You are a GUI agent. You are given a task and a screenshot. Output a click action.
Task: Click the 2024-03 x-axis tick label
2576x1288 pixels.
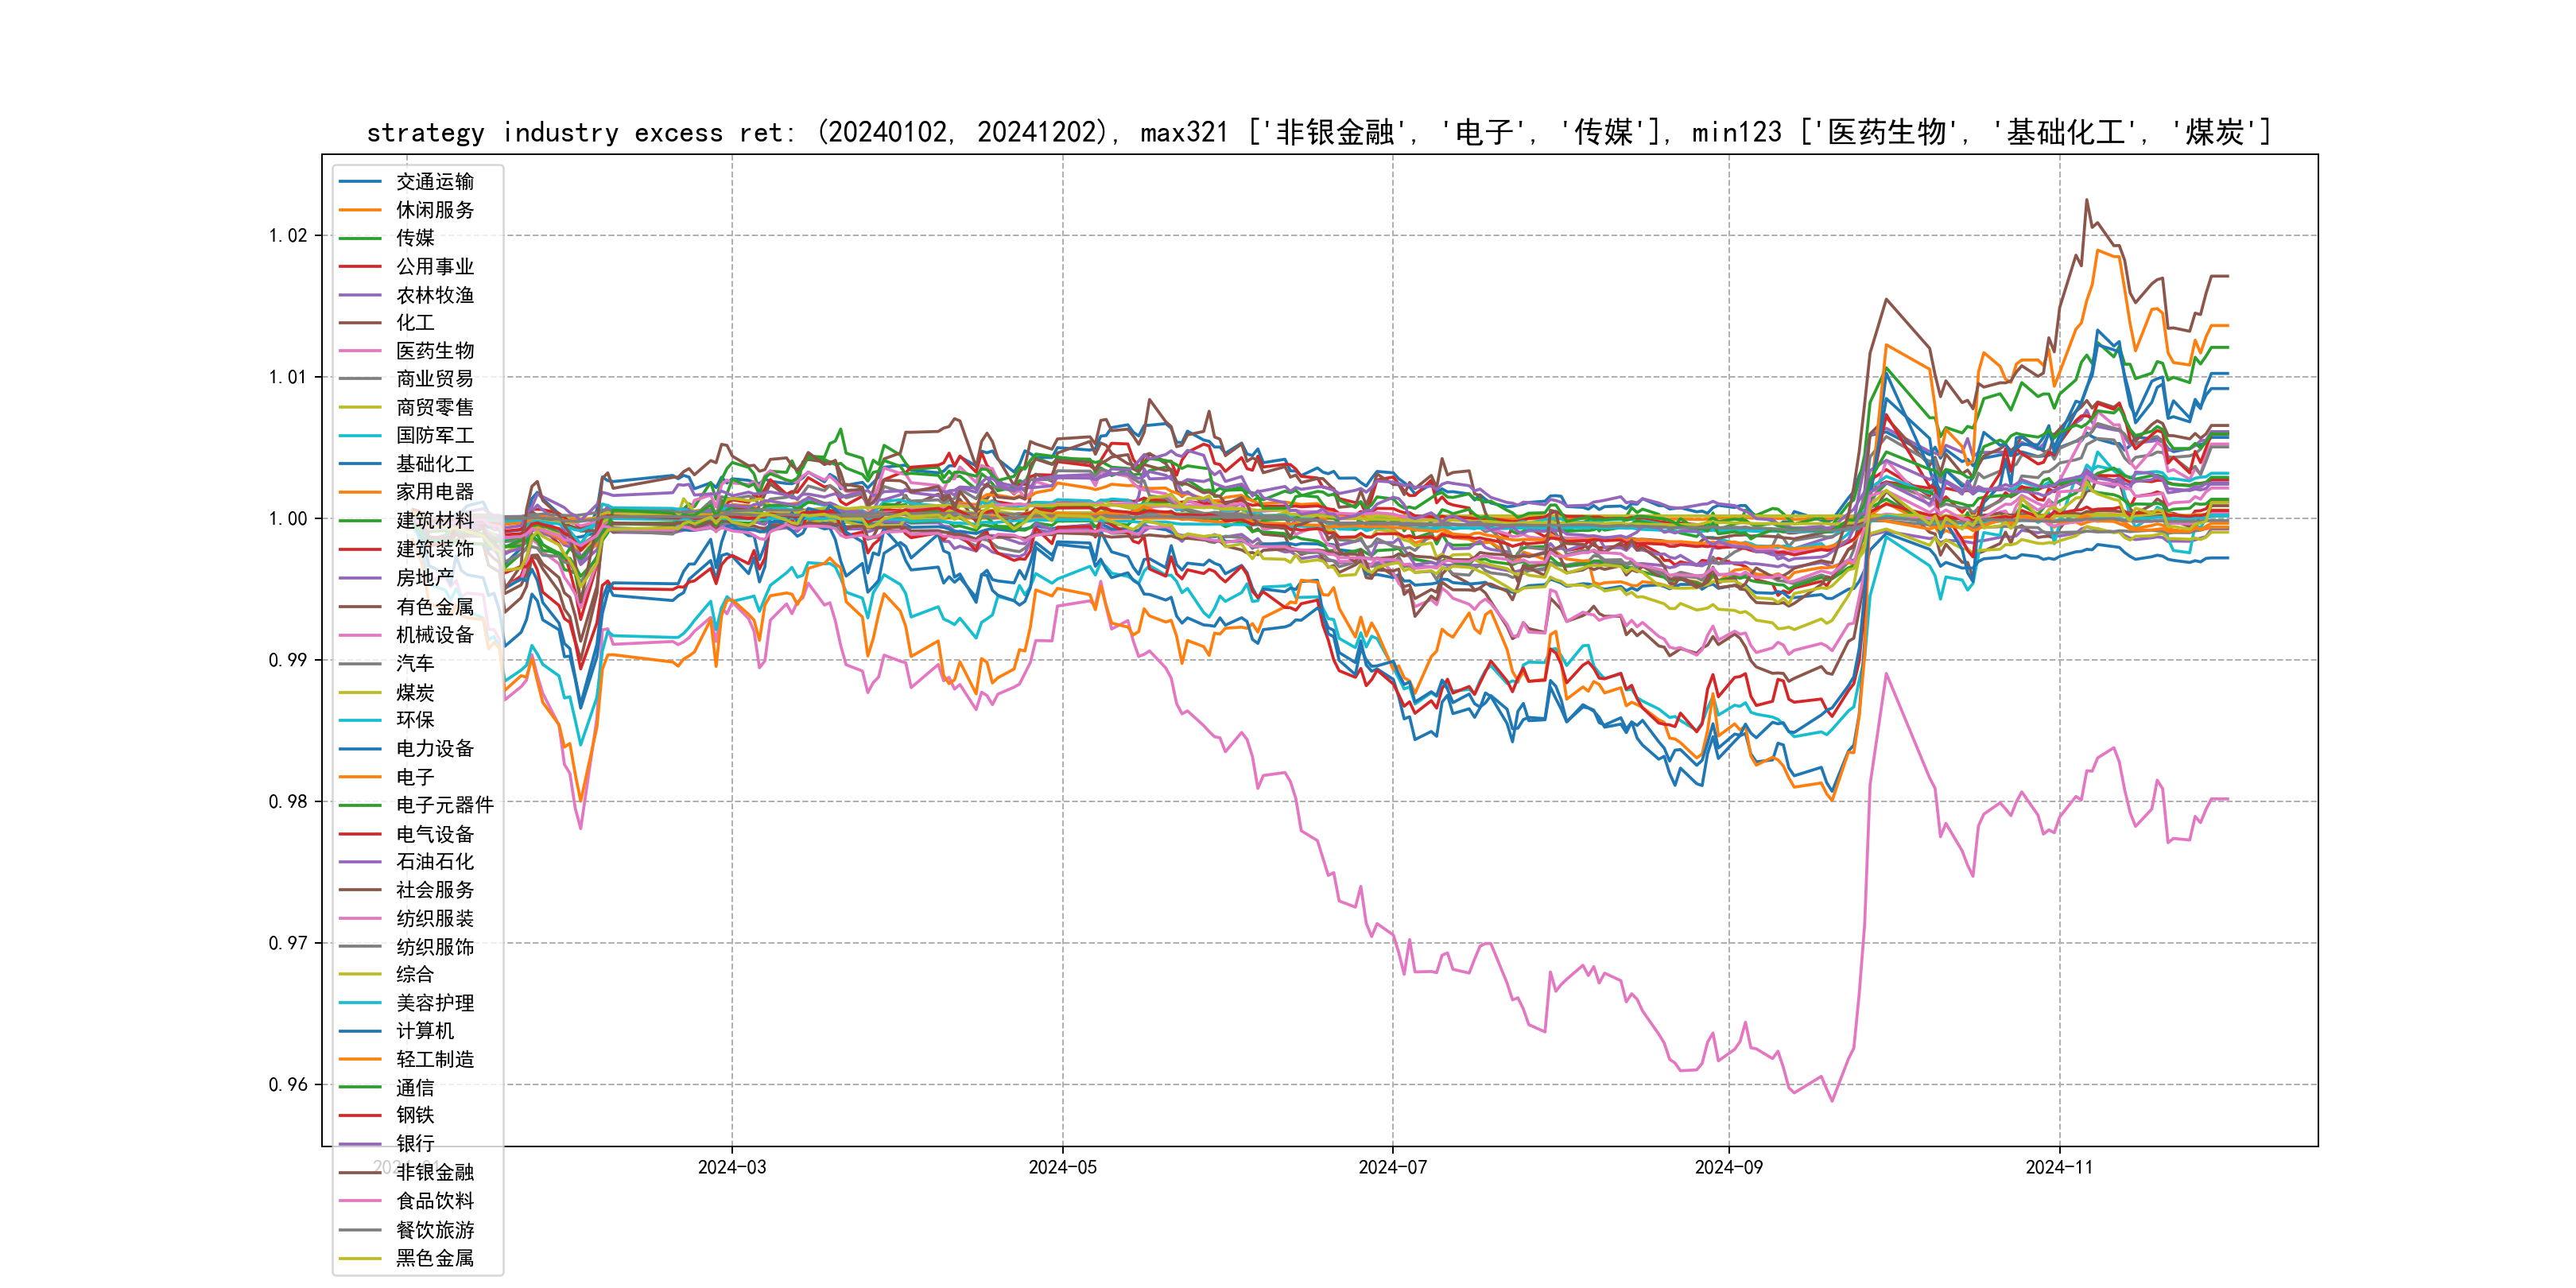(731, 1167)
